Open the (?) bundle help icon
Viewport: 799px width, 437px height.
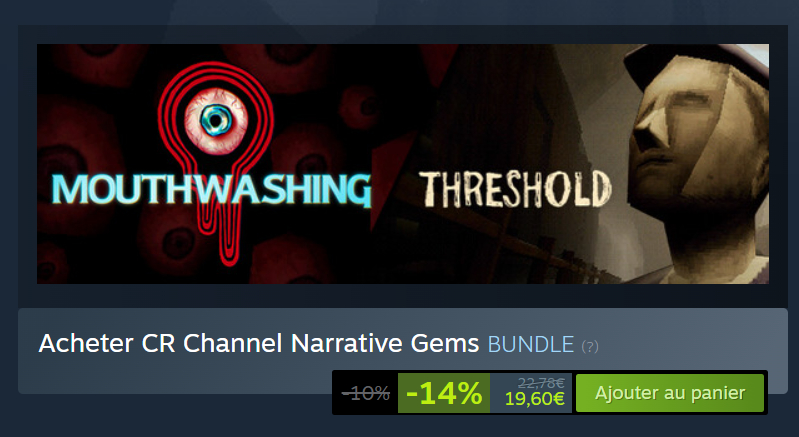(x=590, y=346)
